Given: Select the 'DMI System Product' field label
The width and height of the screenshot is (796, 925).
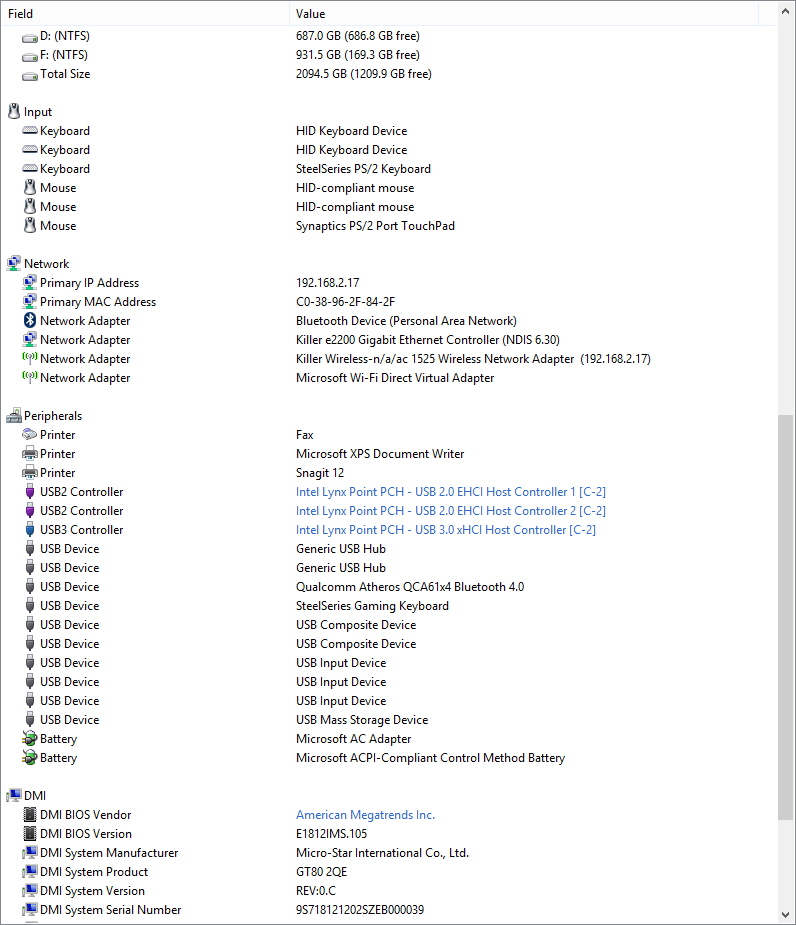Looking at the screenshot, I should (94, 872).
